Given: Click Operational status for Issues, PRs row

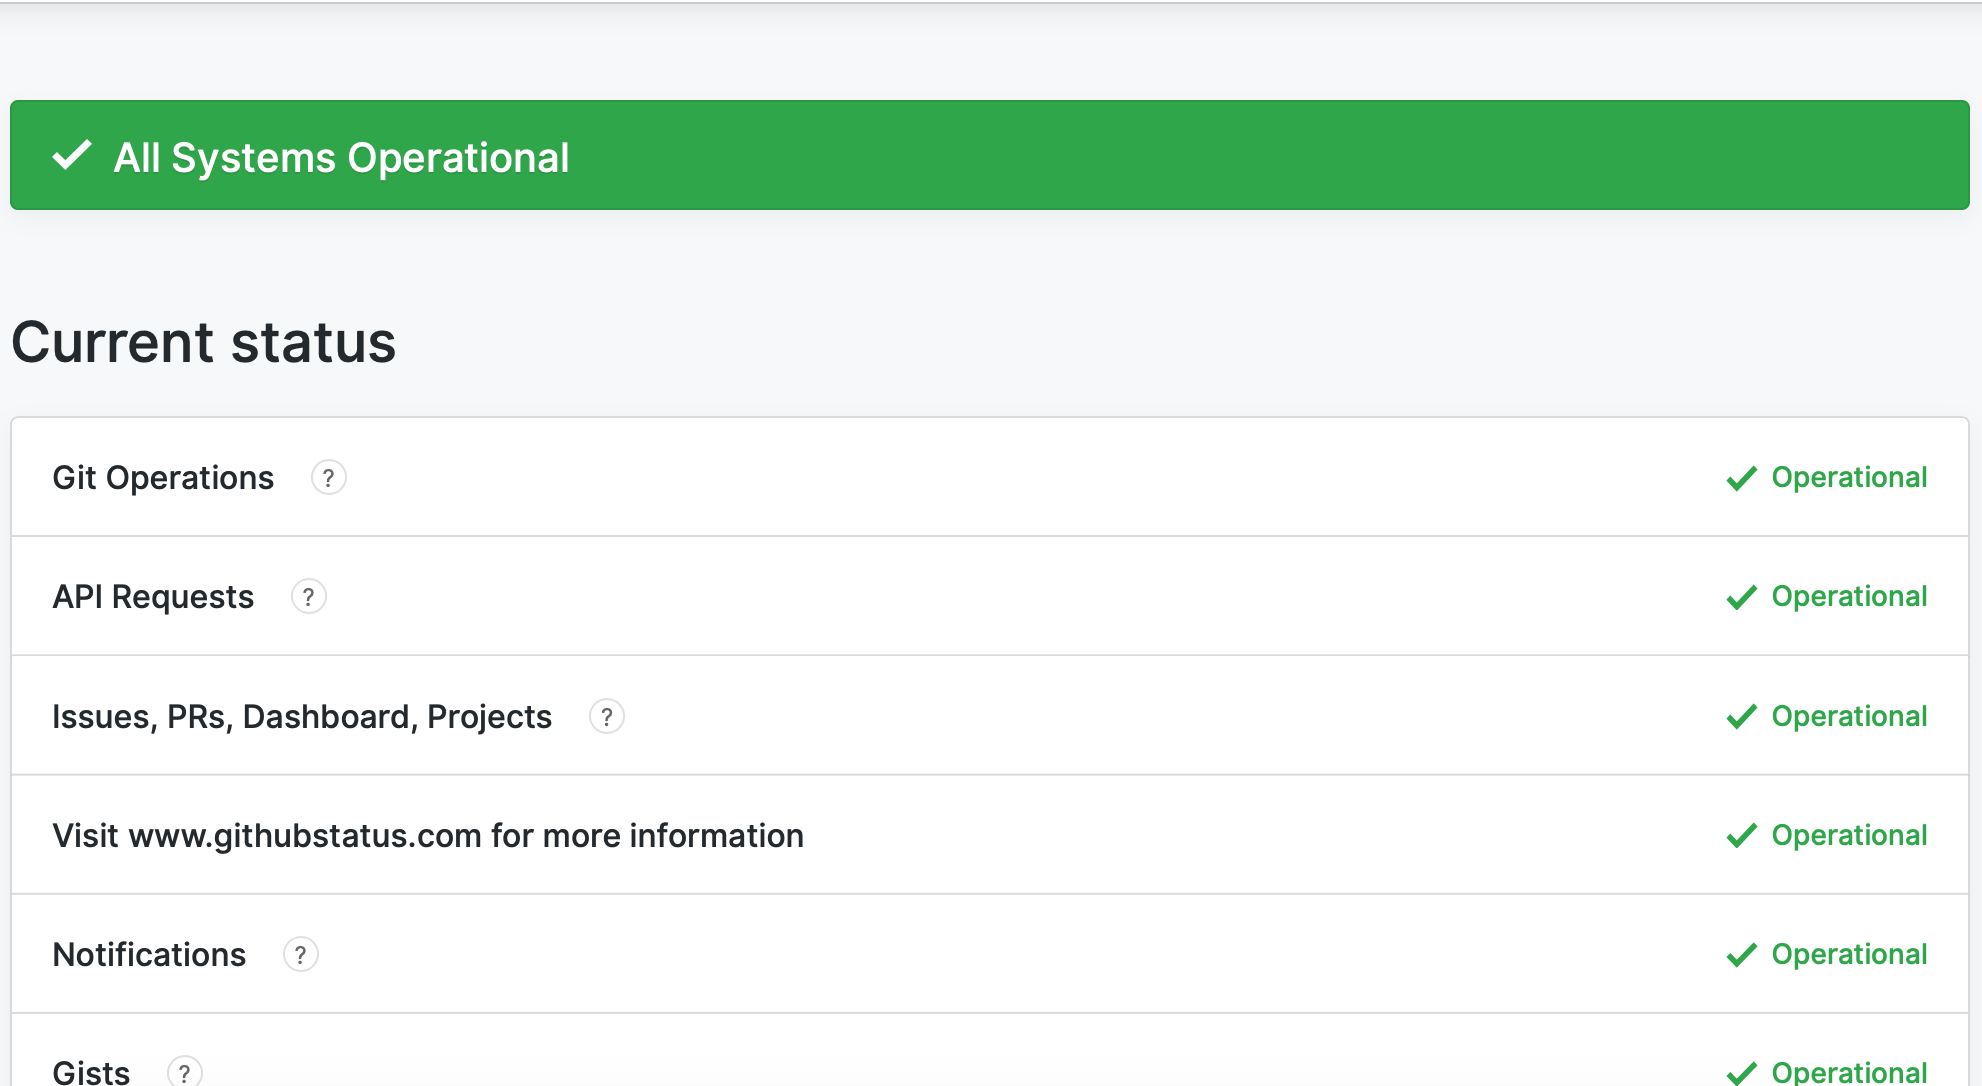Looking at the screenshot, I should point(1849,717).
